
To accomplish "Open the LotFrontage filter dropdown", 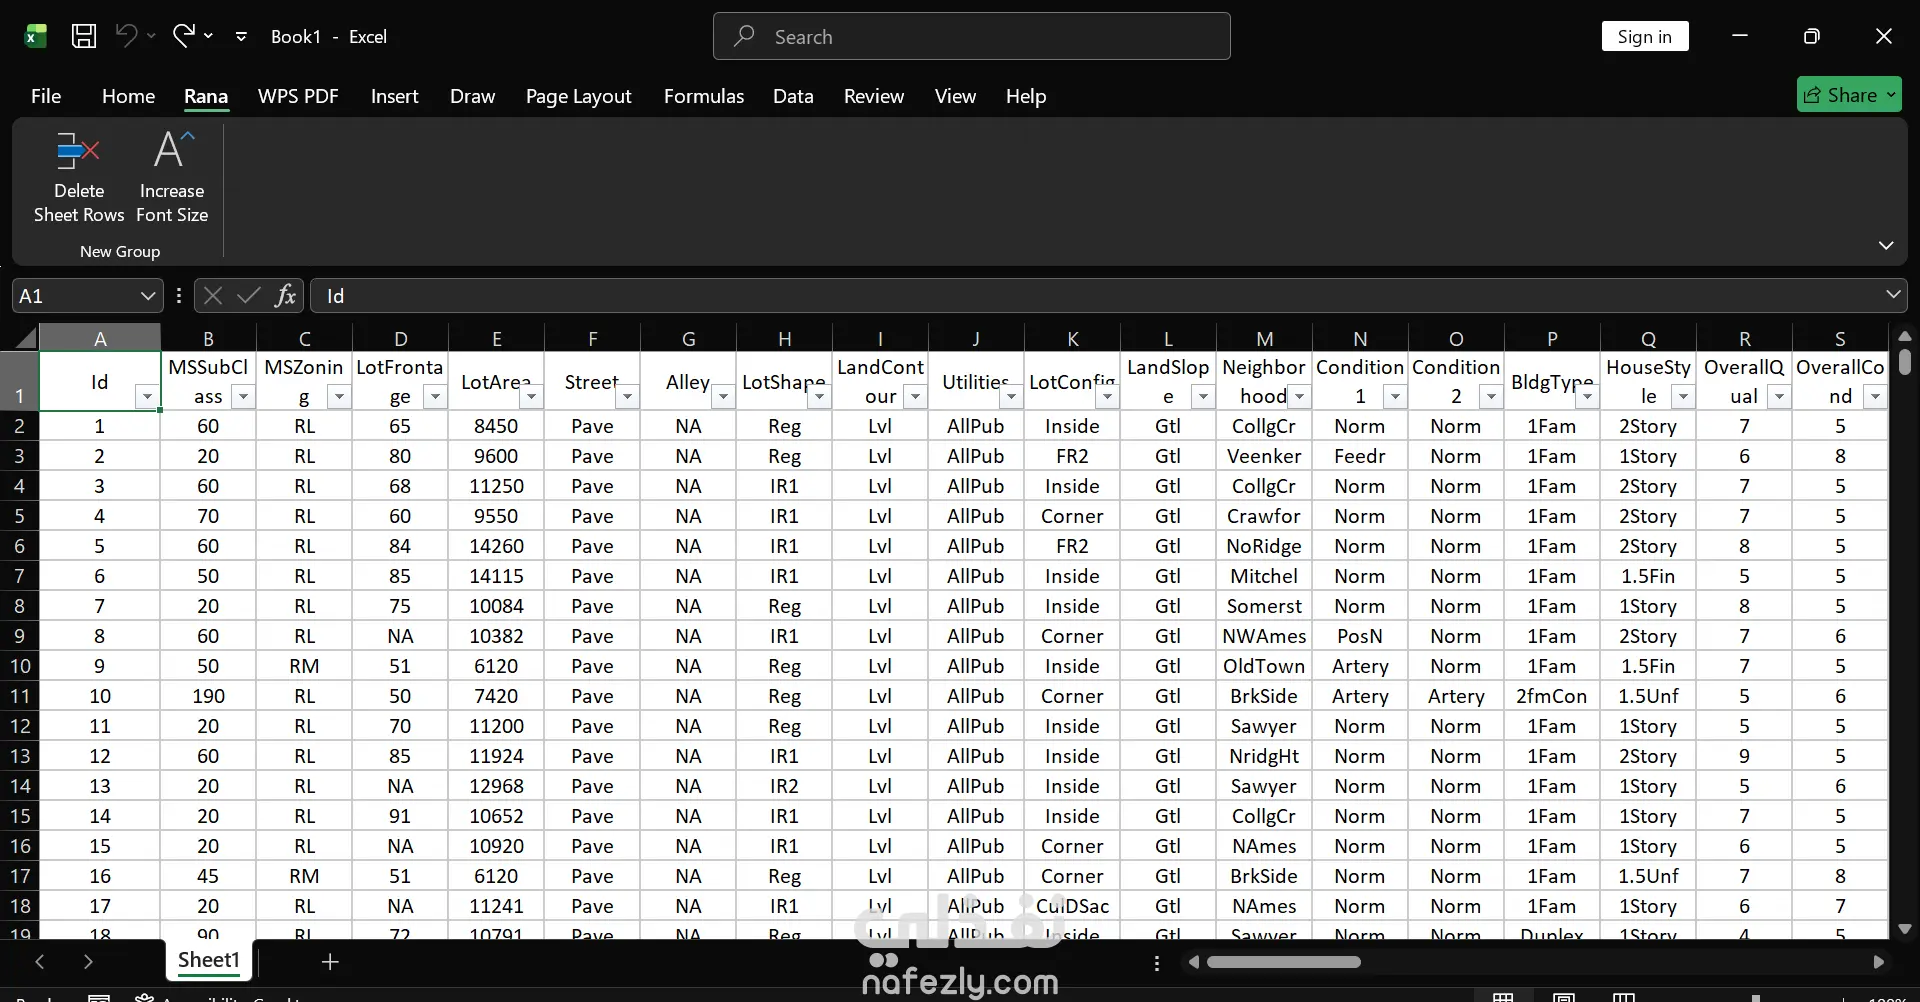I will [435, 397].
